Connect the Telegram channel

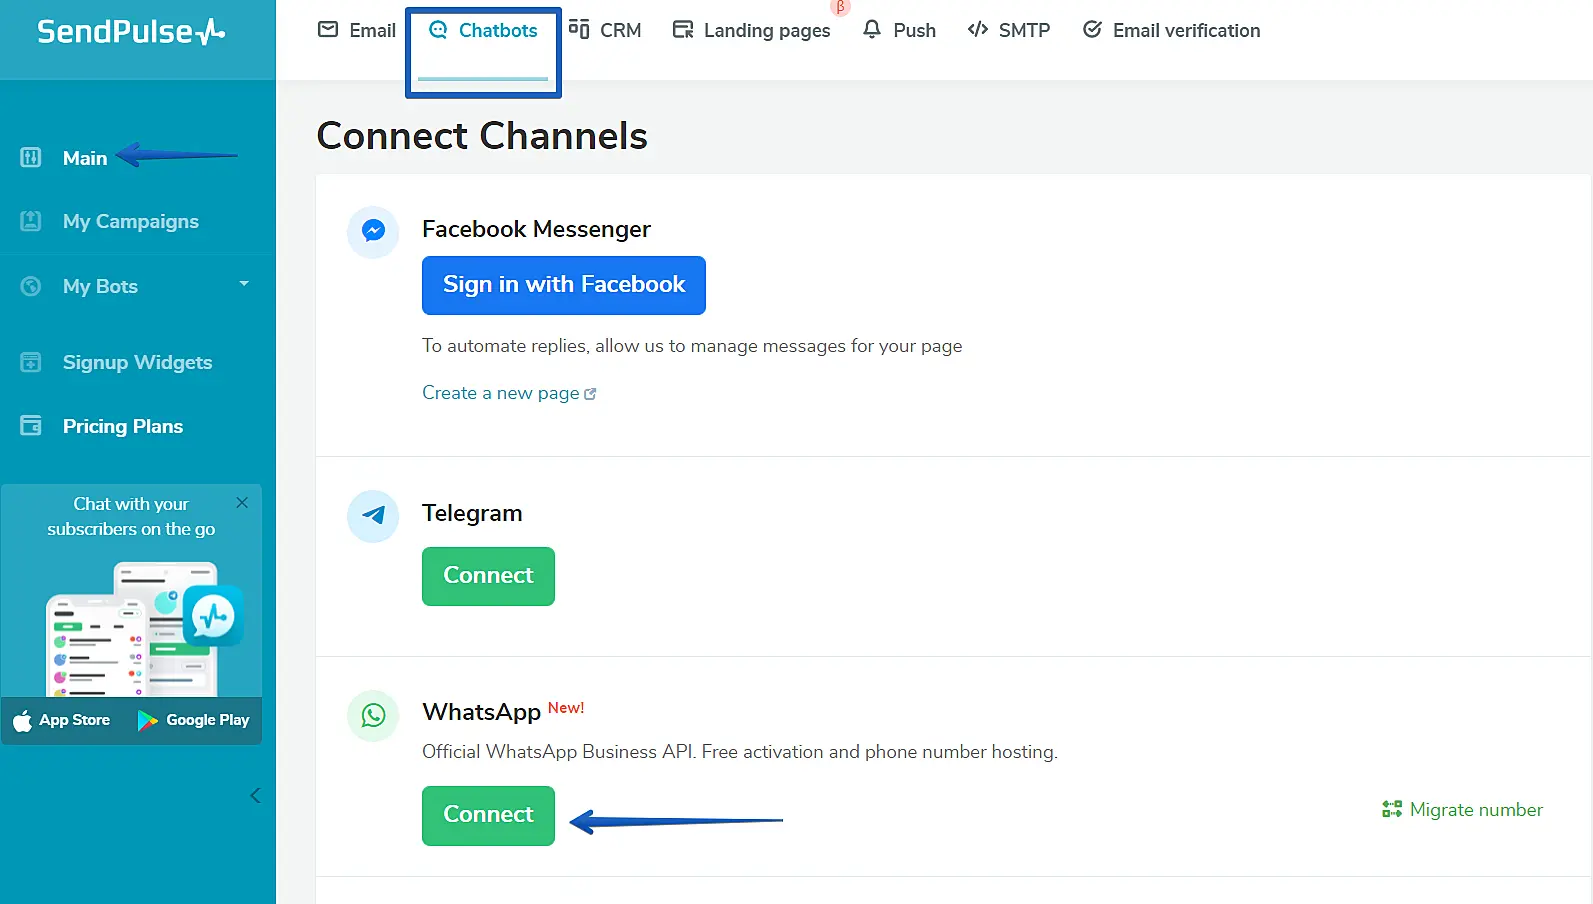[x=488, y=576]
